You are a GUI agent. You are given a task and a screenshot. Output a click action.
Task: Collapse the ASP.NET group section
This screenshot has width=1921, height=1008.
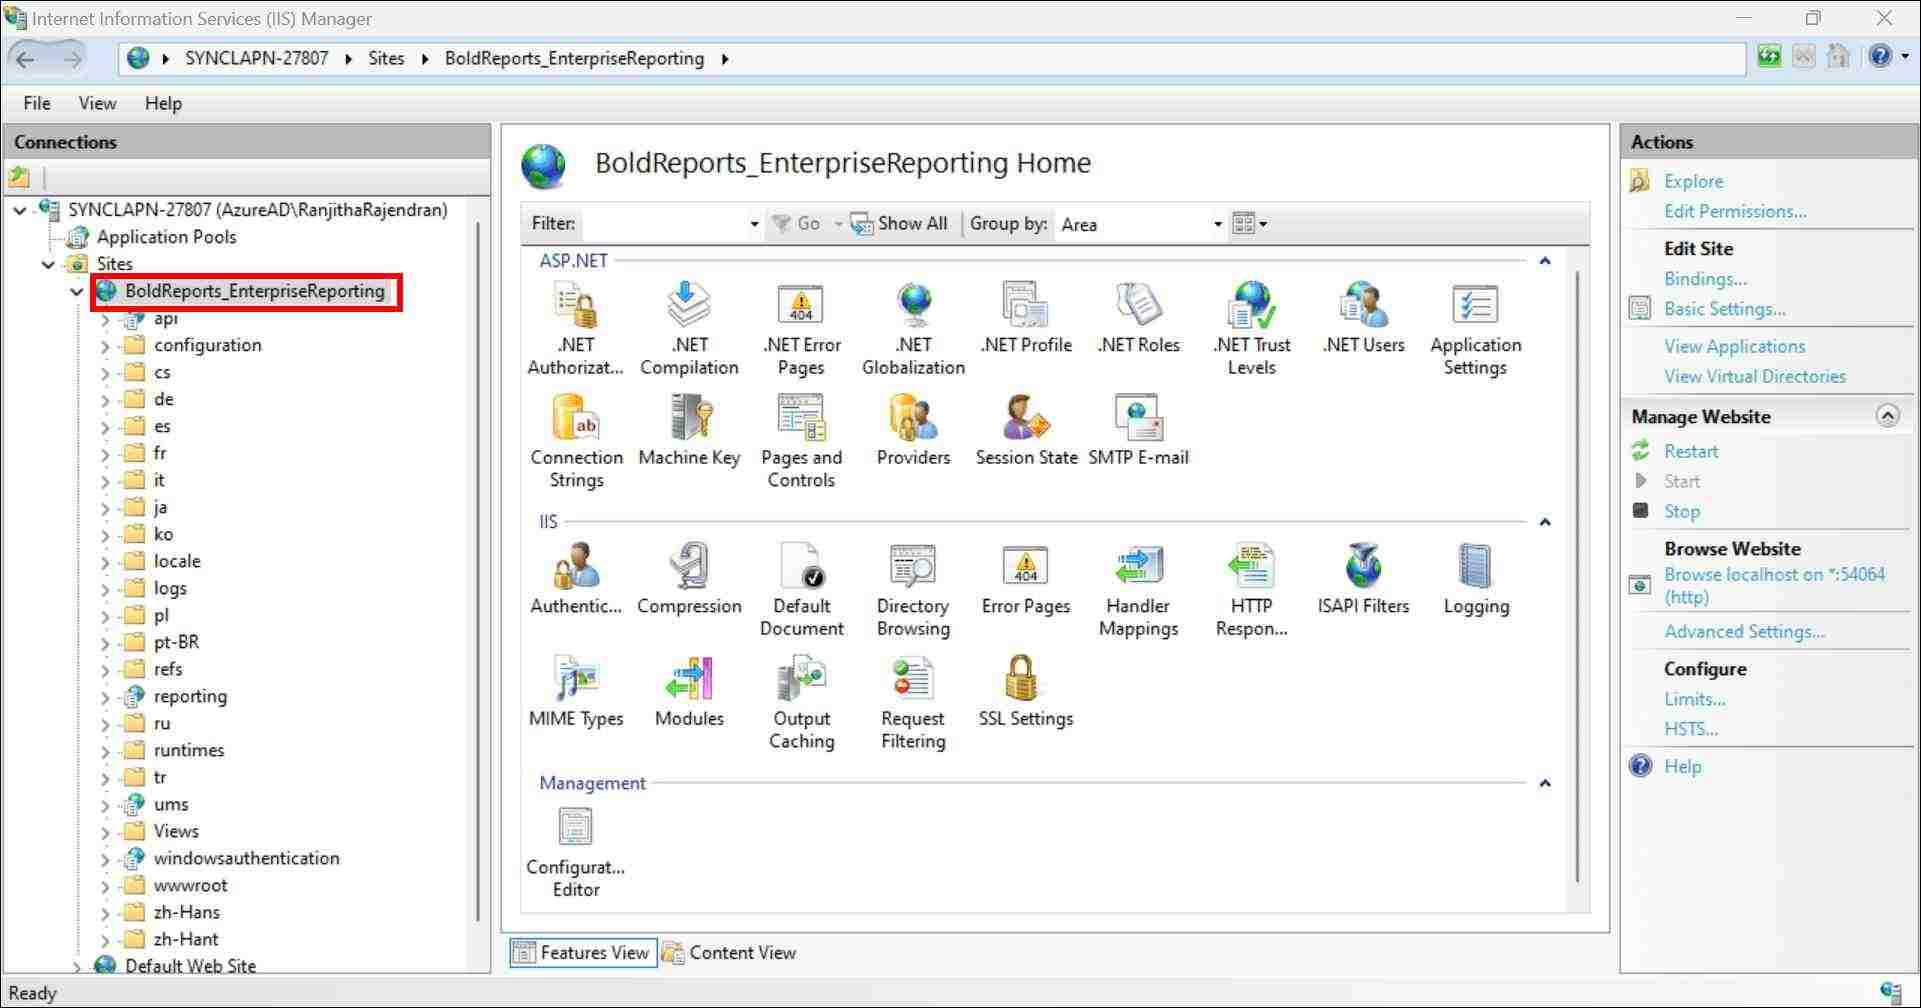1545,261
